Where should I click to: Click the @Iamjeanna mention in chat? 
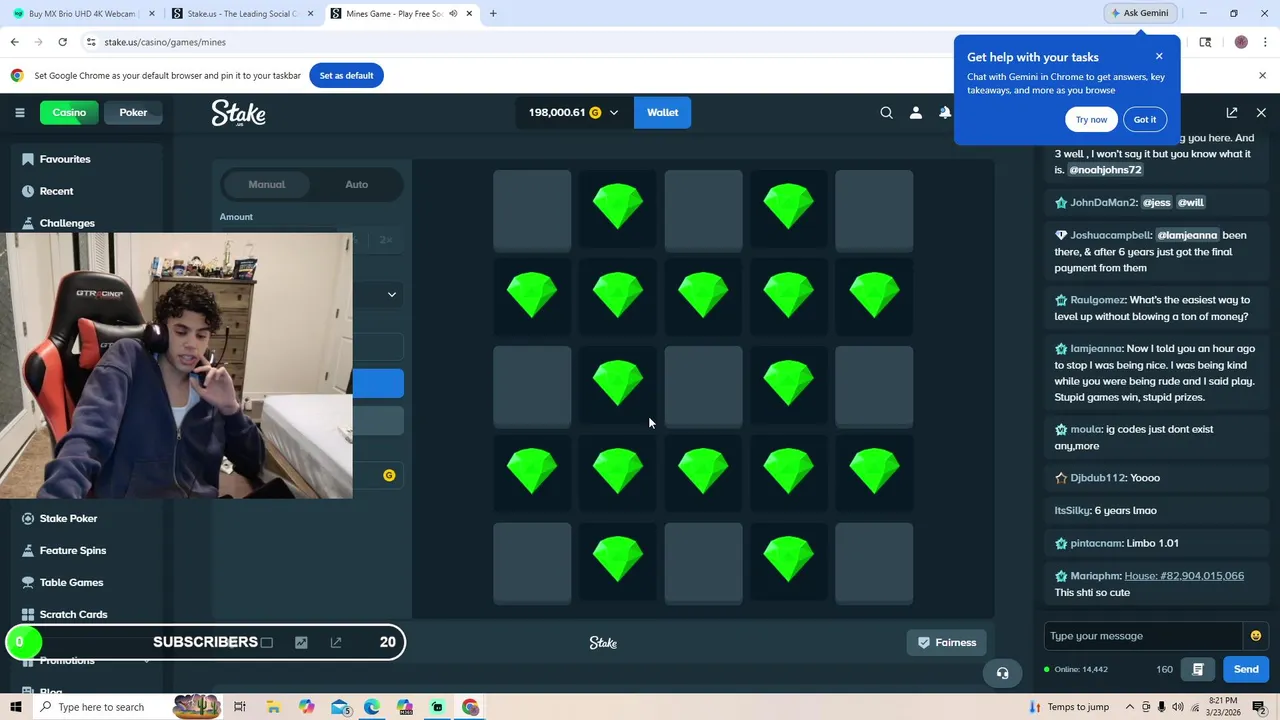point(1188,235)
